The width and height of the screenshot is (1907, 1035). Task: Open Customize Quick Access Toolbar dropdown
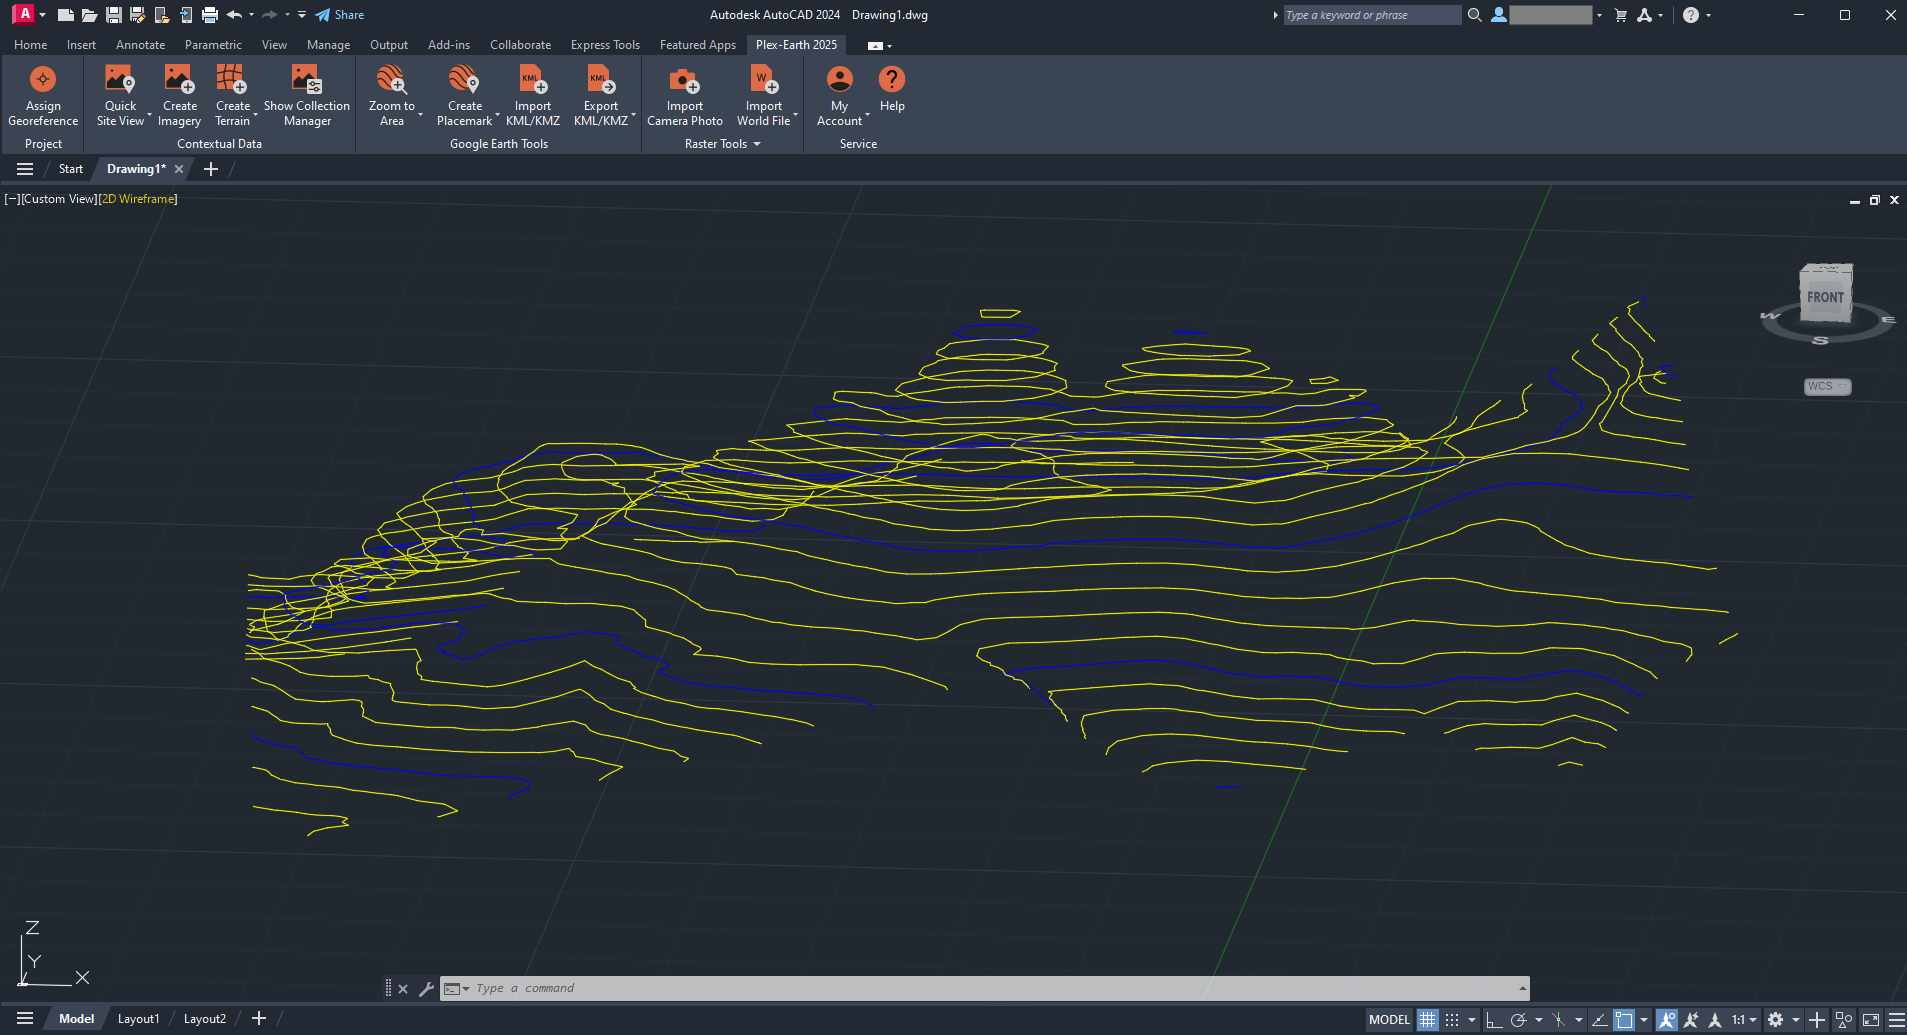coord(302,15)
